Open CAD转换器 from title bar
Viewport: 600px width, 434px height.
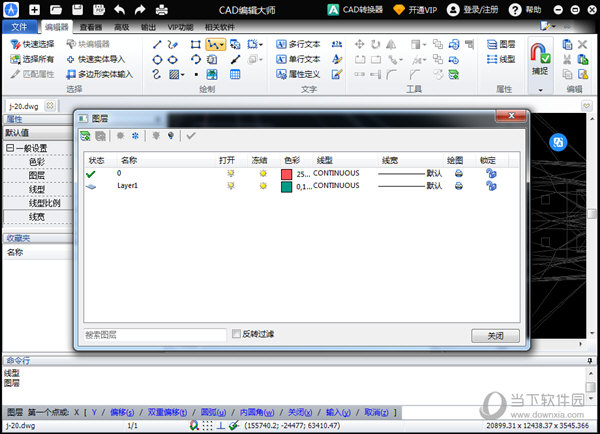click(x=355, y=10)
